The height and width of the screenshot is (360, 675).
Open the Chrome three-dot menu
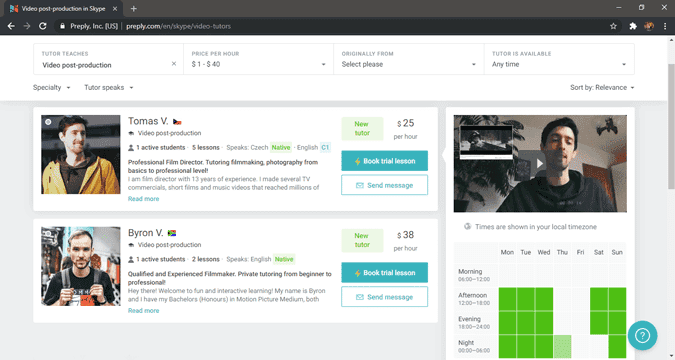coord(665,26)
